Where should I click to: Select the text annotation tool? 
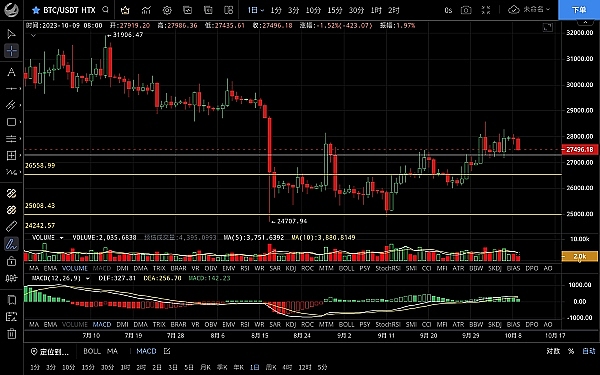click(11, 72)
